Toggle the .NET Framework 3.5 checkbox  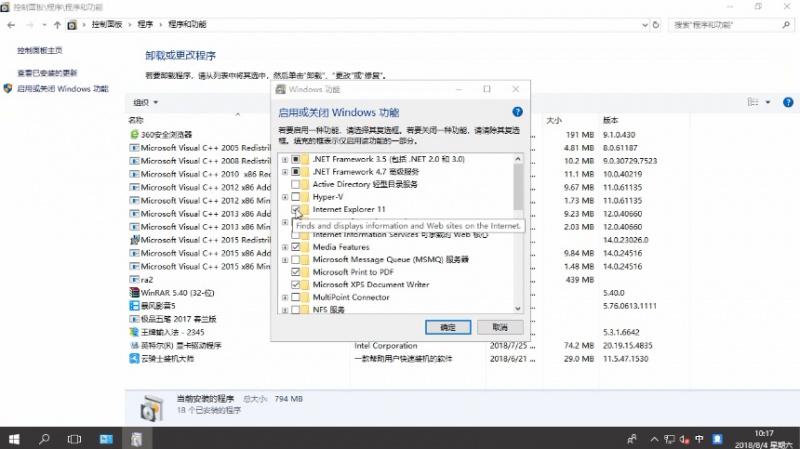[x=295, y=159]
